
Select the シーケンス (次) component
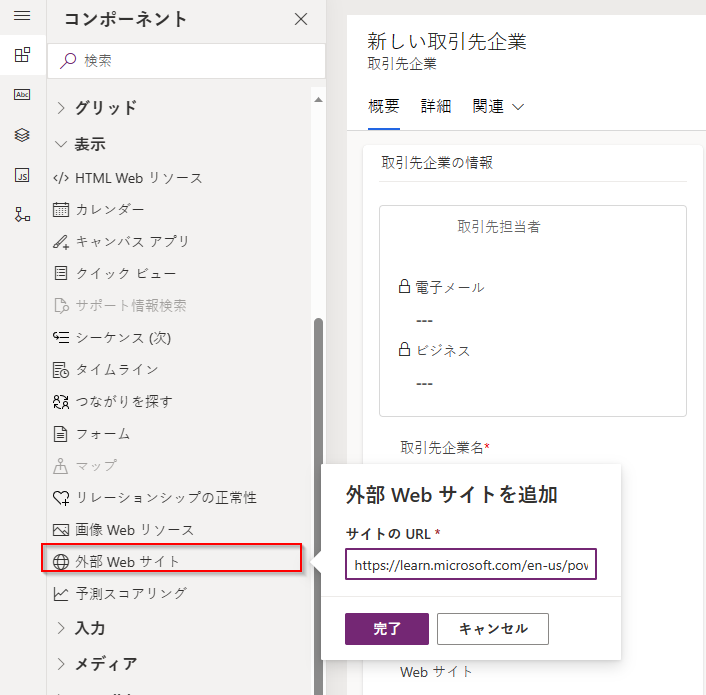click(123, 338)
